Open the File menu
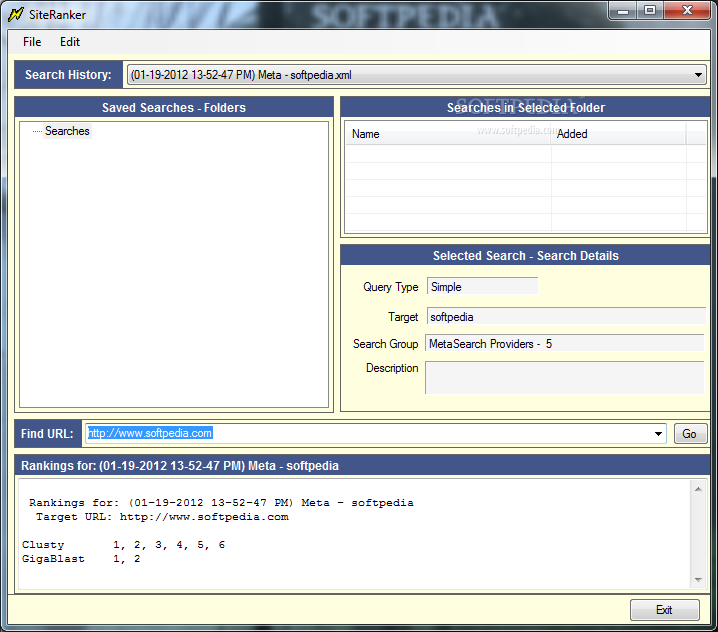Image resolution: width=718 pixels, height=632 pixels. coord(32,42)
